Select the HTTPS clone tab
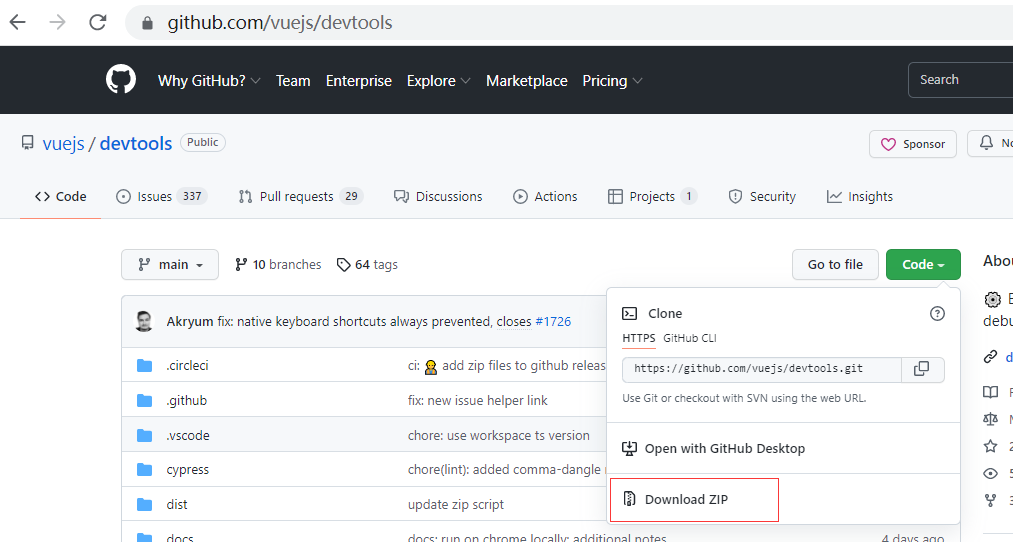Image resolution: width=1013 pixels, height=542 pixels. [638, 338]
